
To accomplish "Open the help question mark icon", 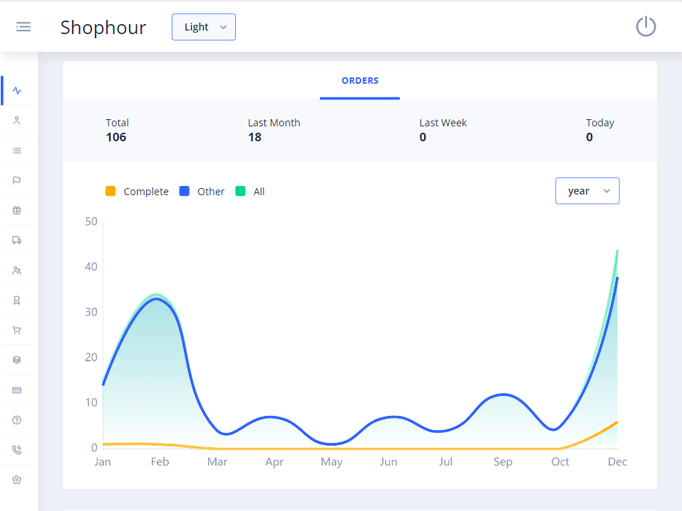I will click(x=17, y=420).
